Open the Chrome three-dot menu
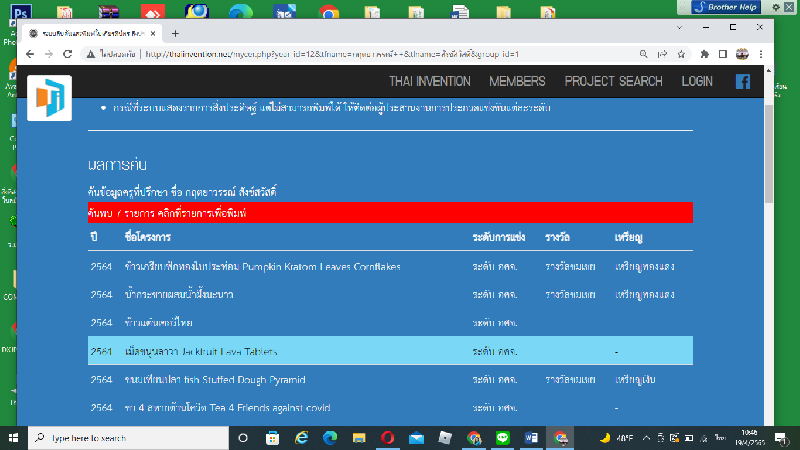This screenshot has height=450, width=800. (761, 54)
